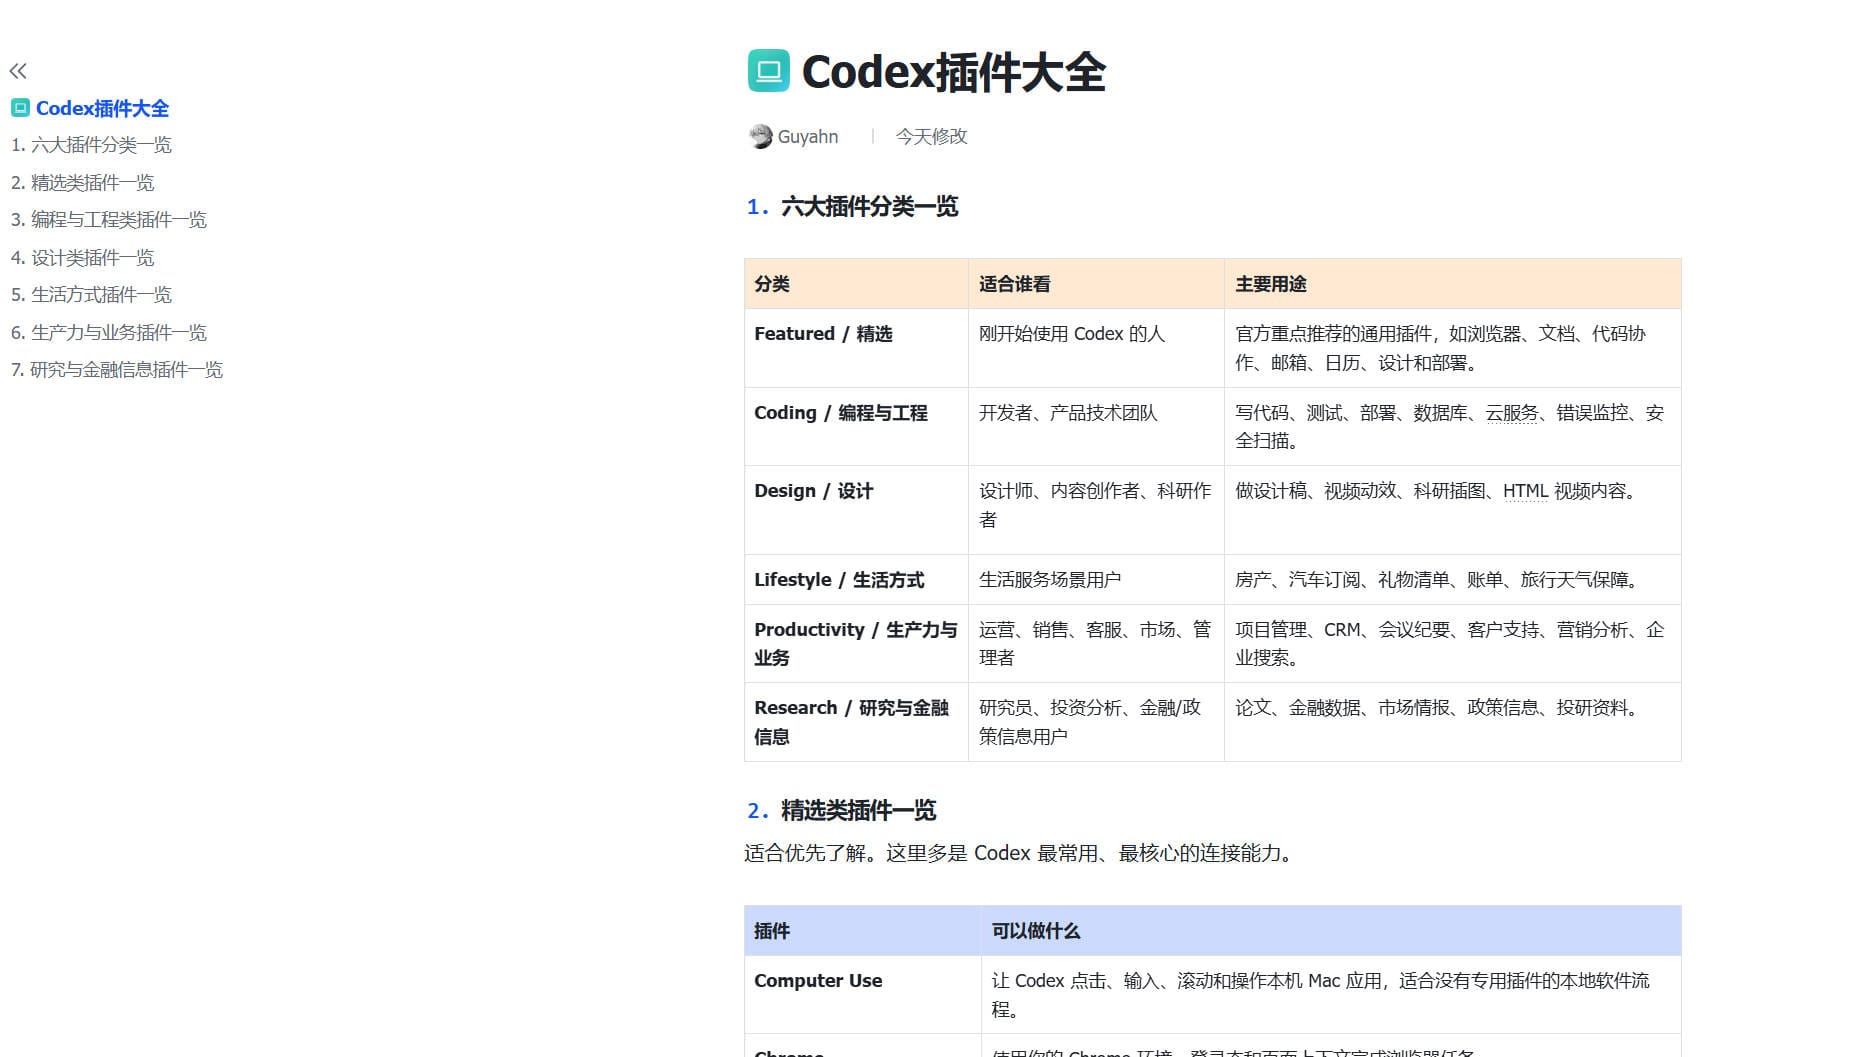Screen dimensions: 1858x1057
Task: Open the author name Guyahn
Action: 808,136
